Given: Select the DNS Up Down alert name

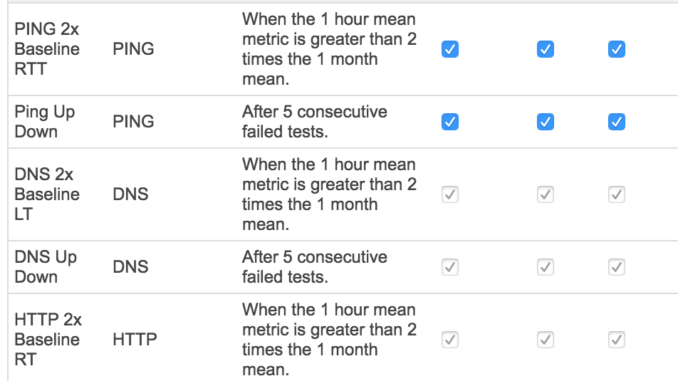Looking at the screenshot, I should [45, 267].
